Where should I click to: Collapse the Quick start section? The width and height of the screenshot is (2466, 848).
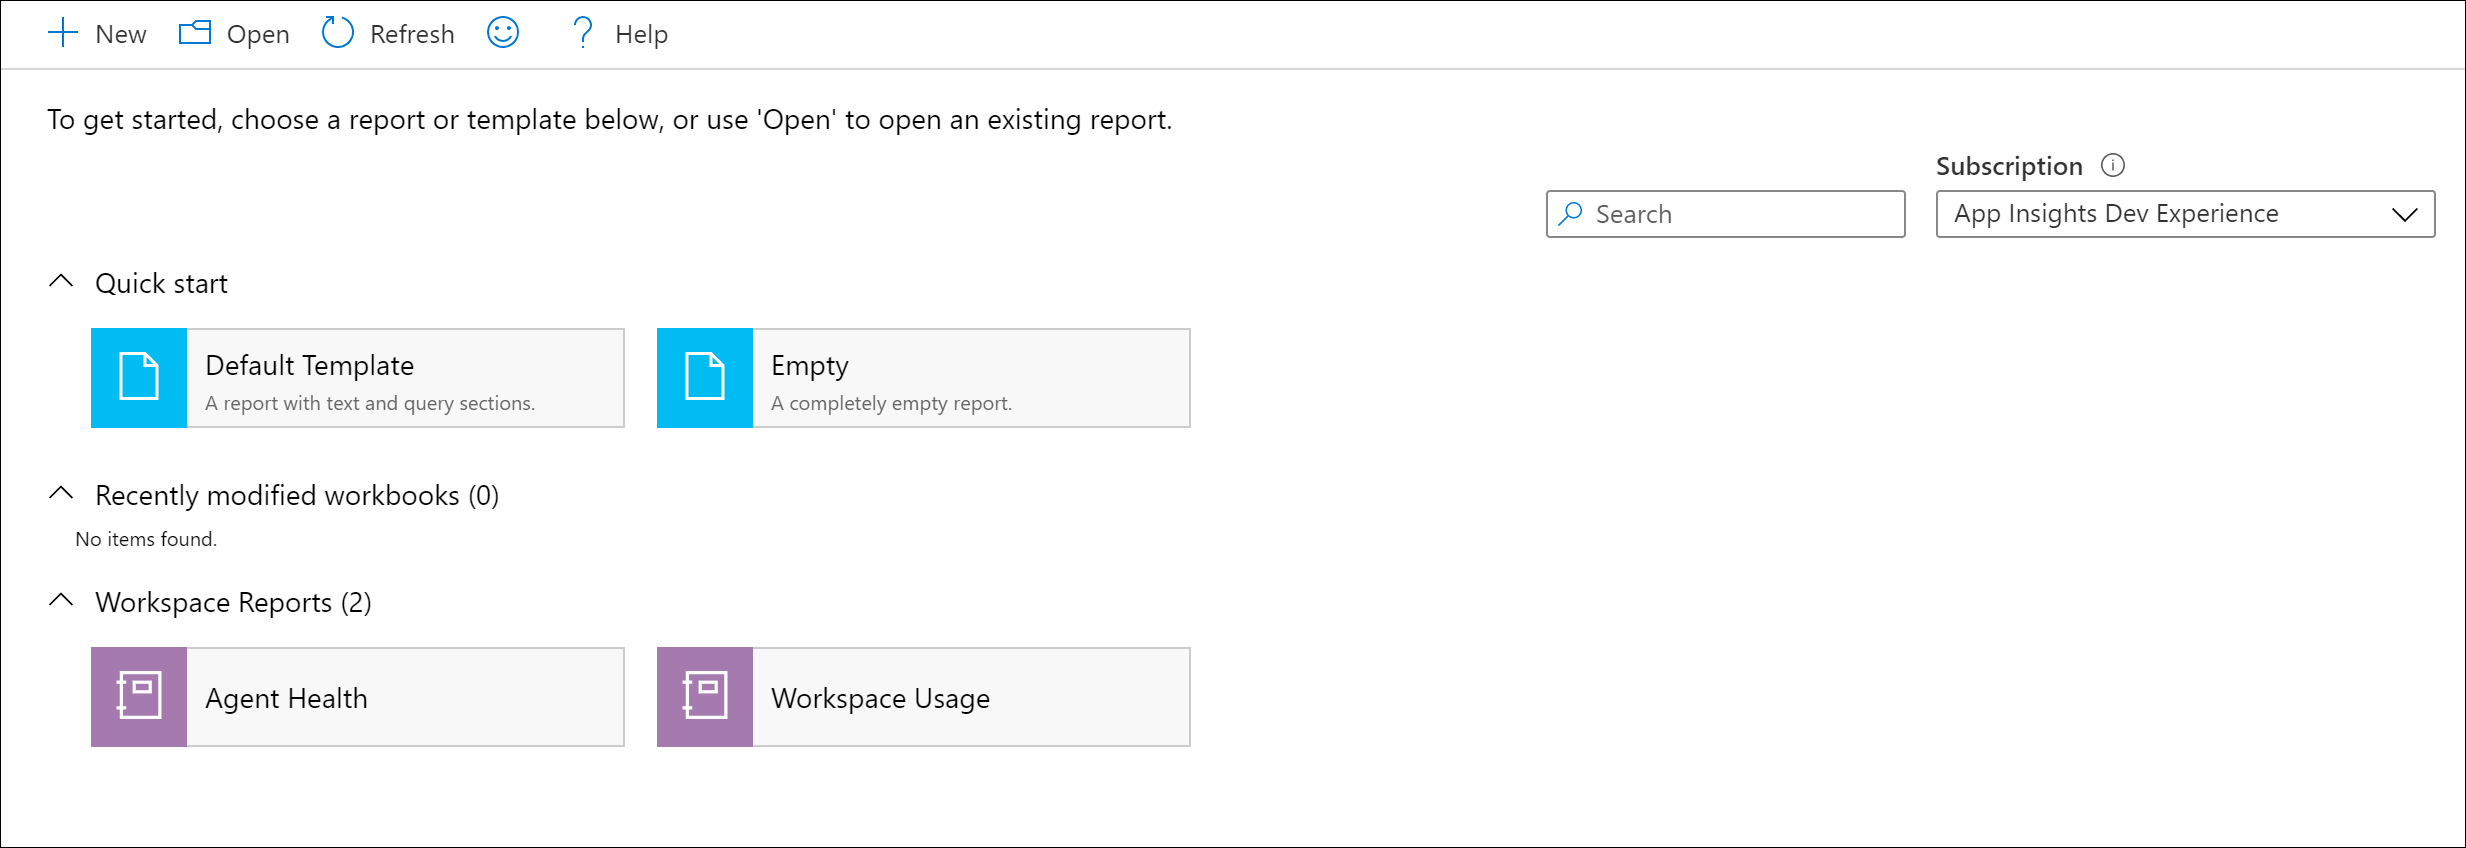point(61,282)
